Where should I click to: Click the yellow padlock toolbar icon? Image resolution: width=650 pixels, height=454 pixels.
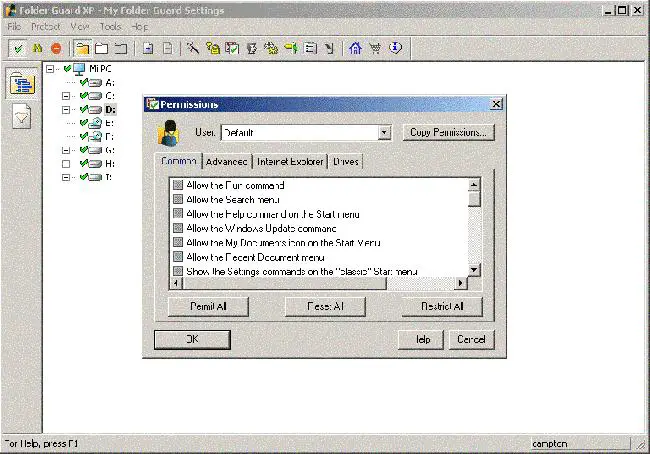click(213, 49)
